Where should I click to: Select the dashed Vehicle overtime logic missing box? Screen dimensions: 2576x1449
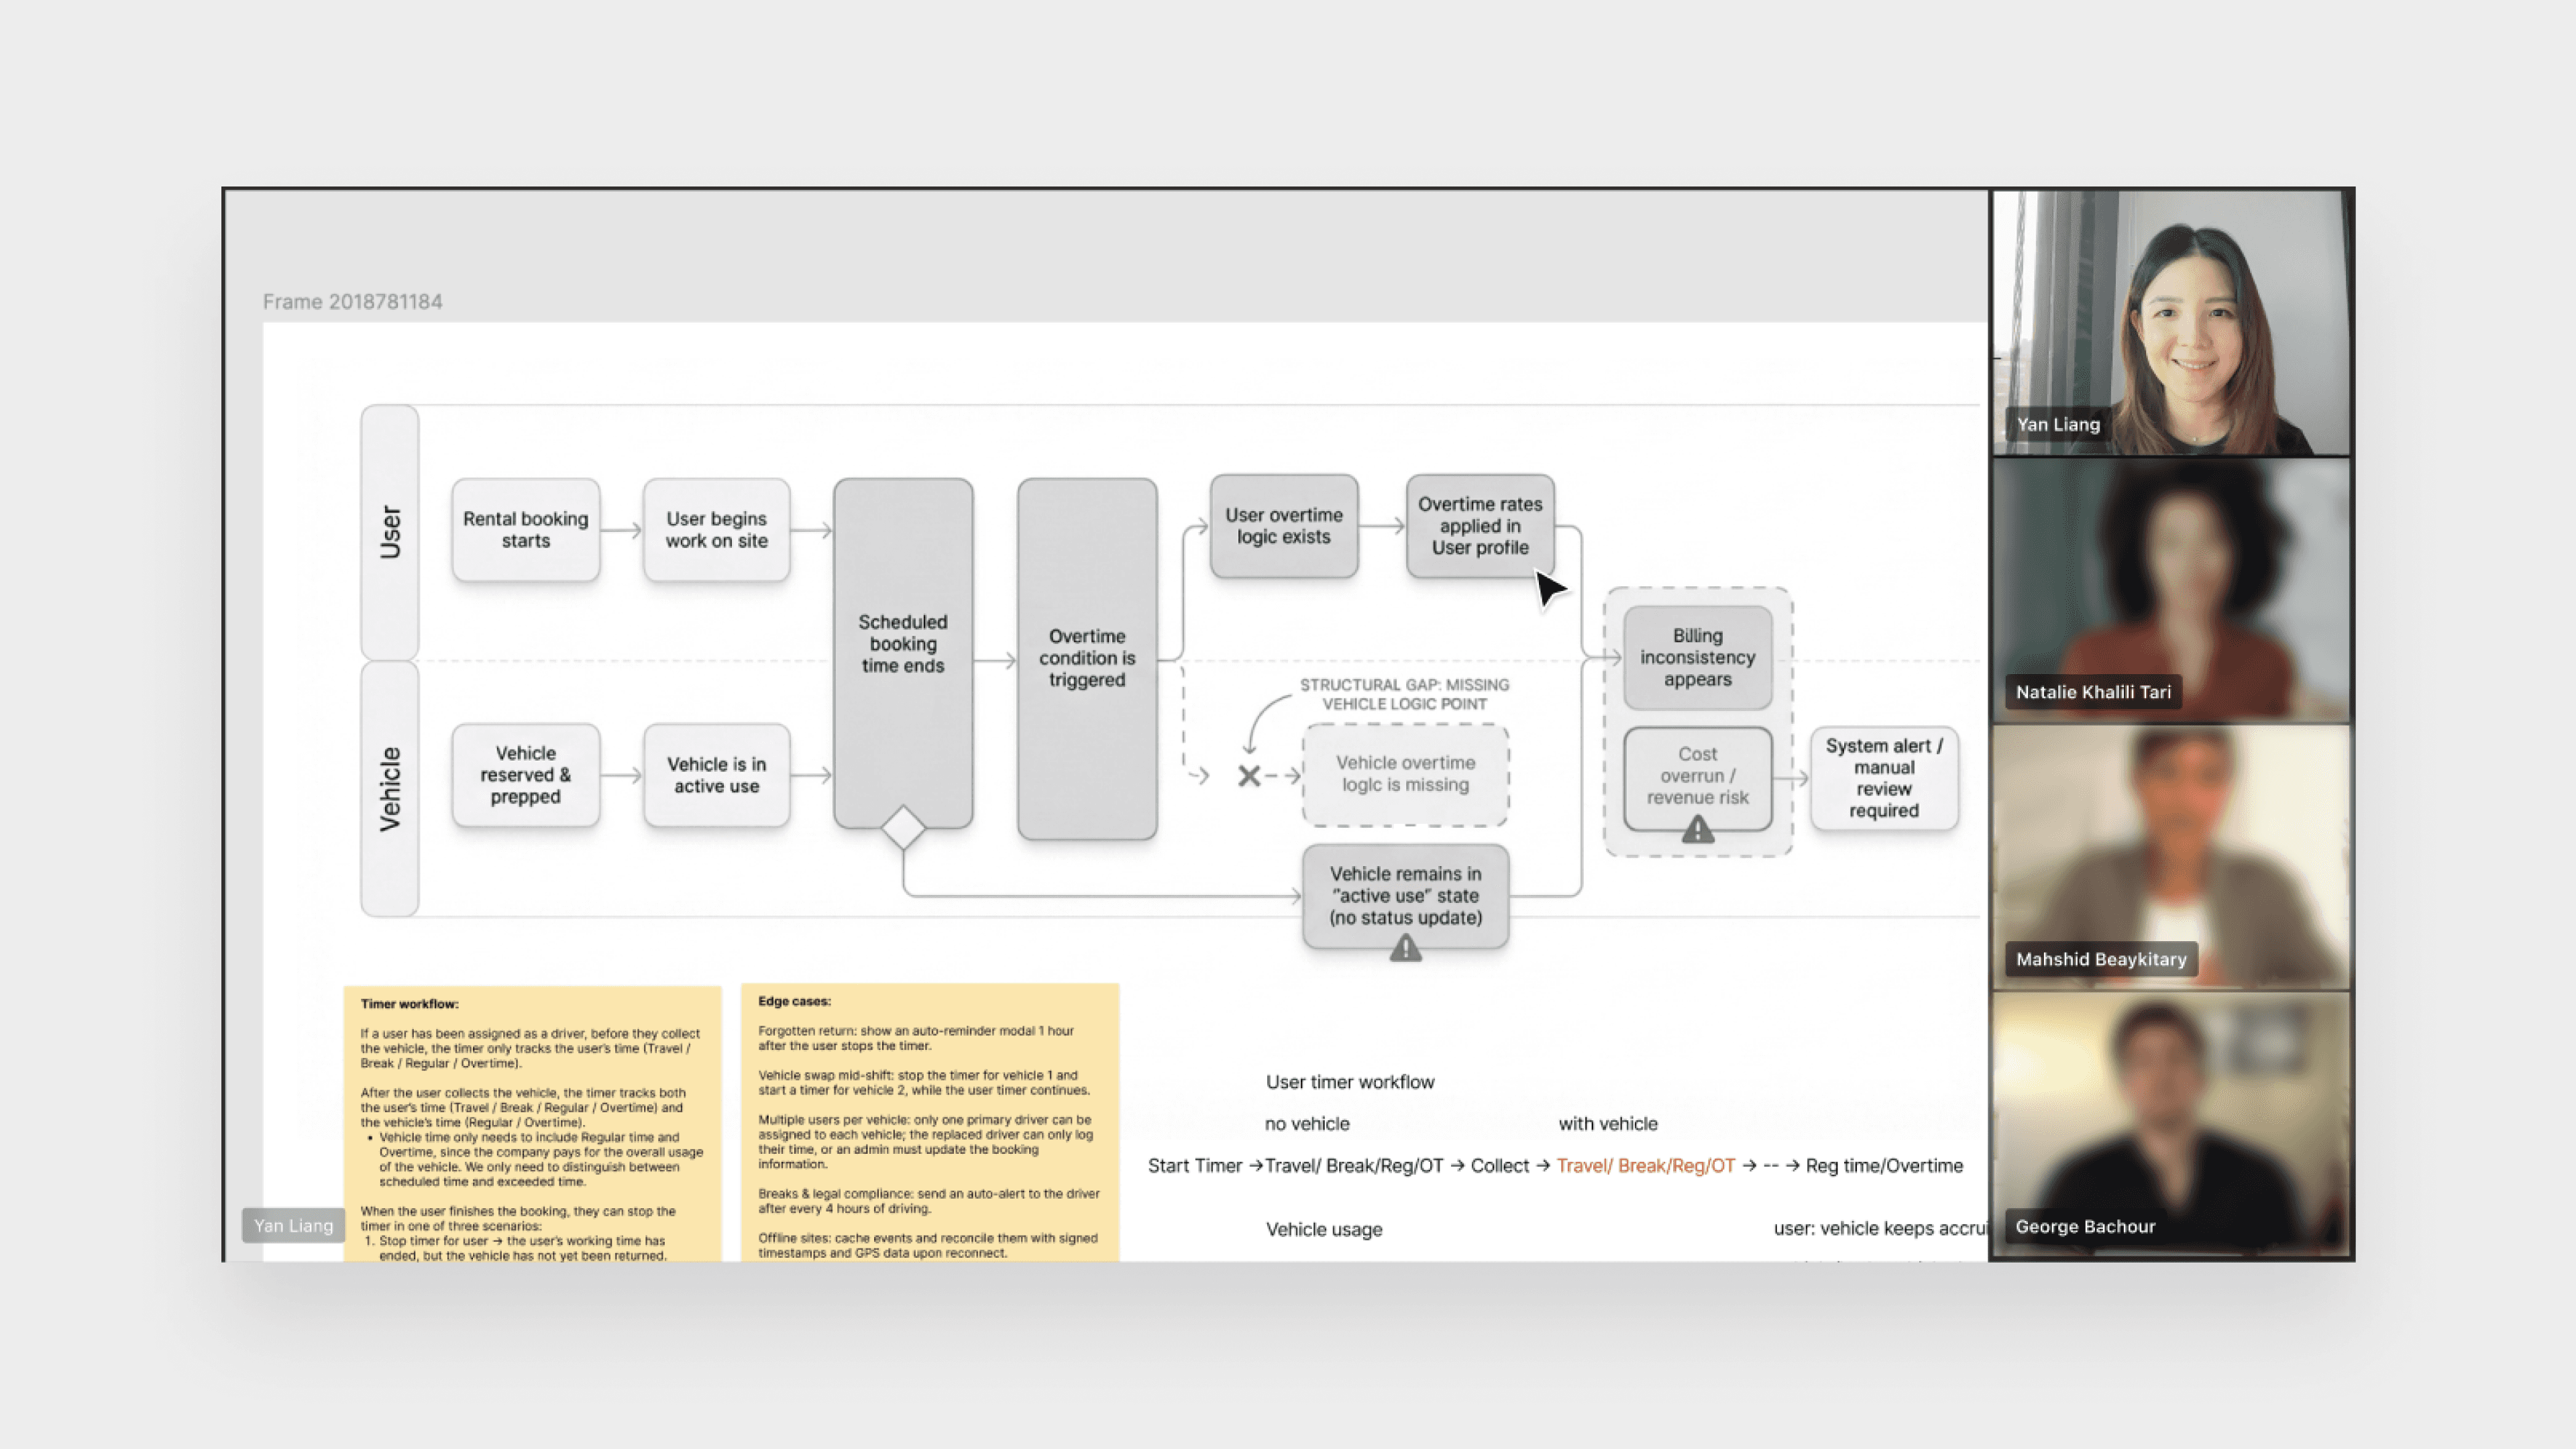(x=1405, y=774)
